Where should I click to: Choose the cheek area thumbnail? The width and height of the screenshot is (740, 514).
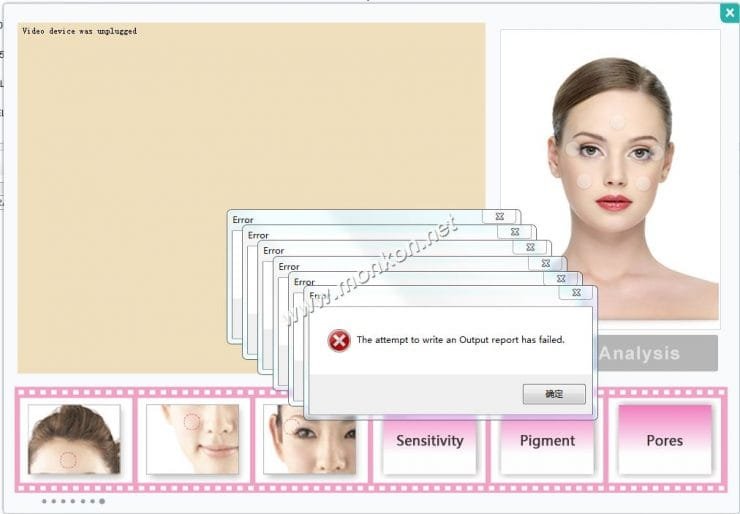192,439
